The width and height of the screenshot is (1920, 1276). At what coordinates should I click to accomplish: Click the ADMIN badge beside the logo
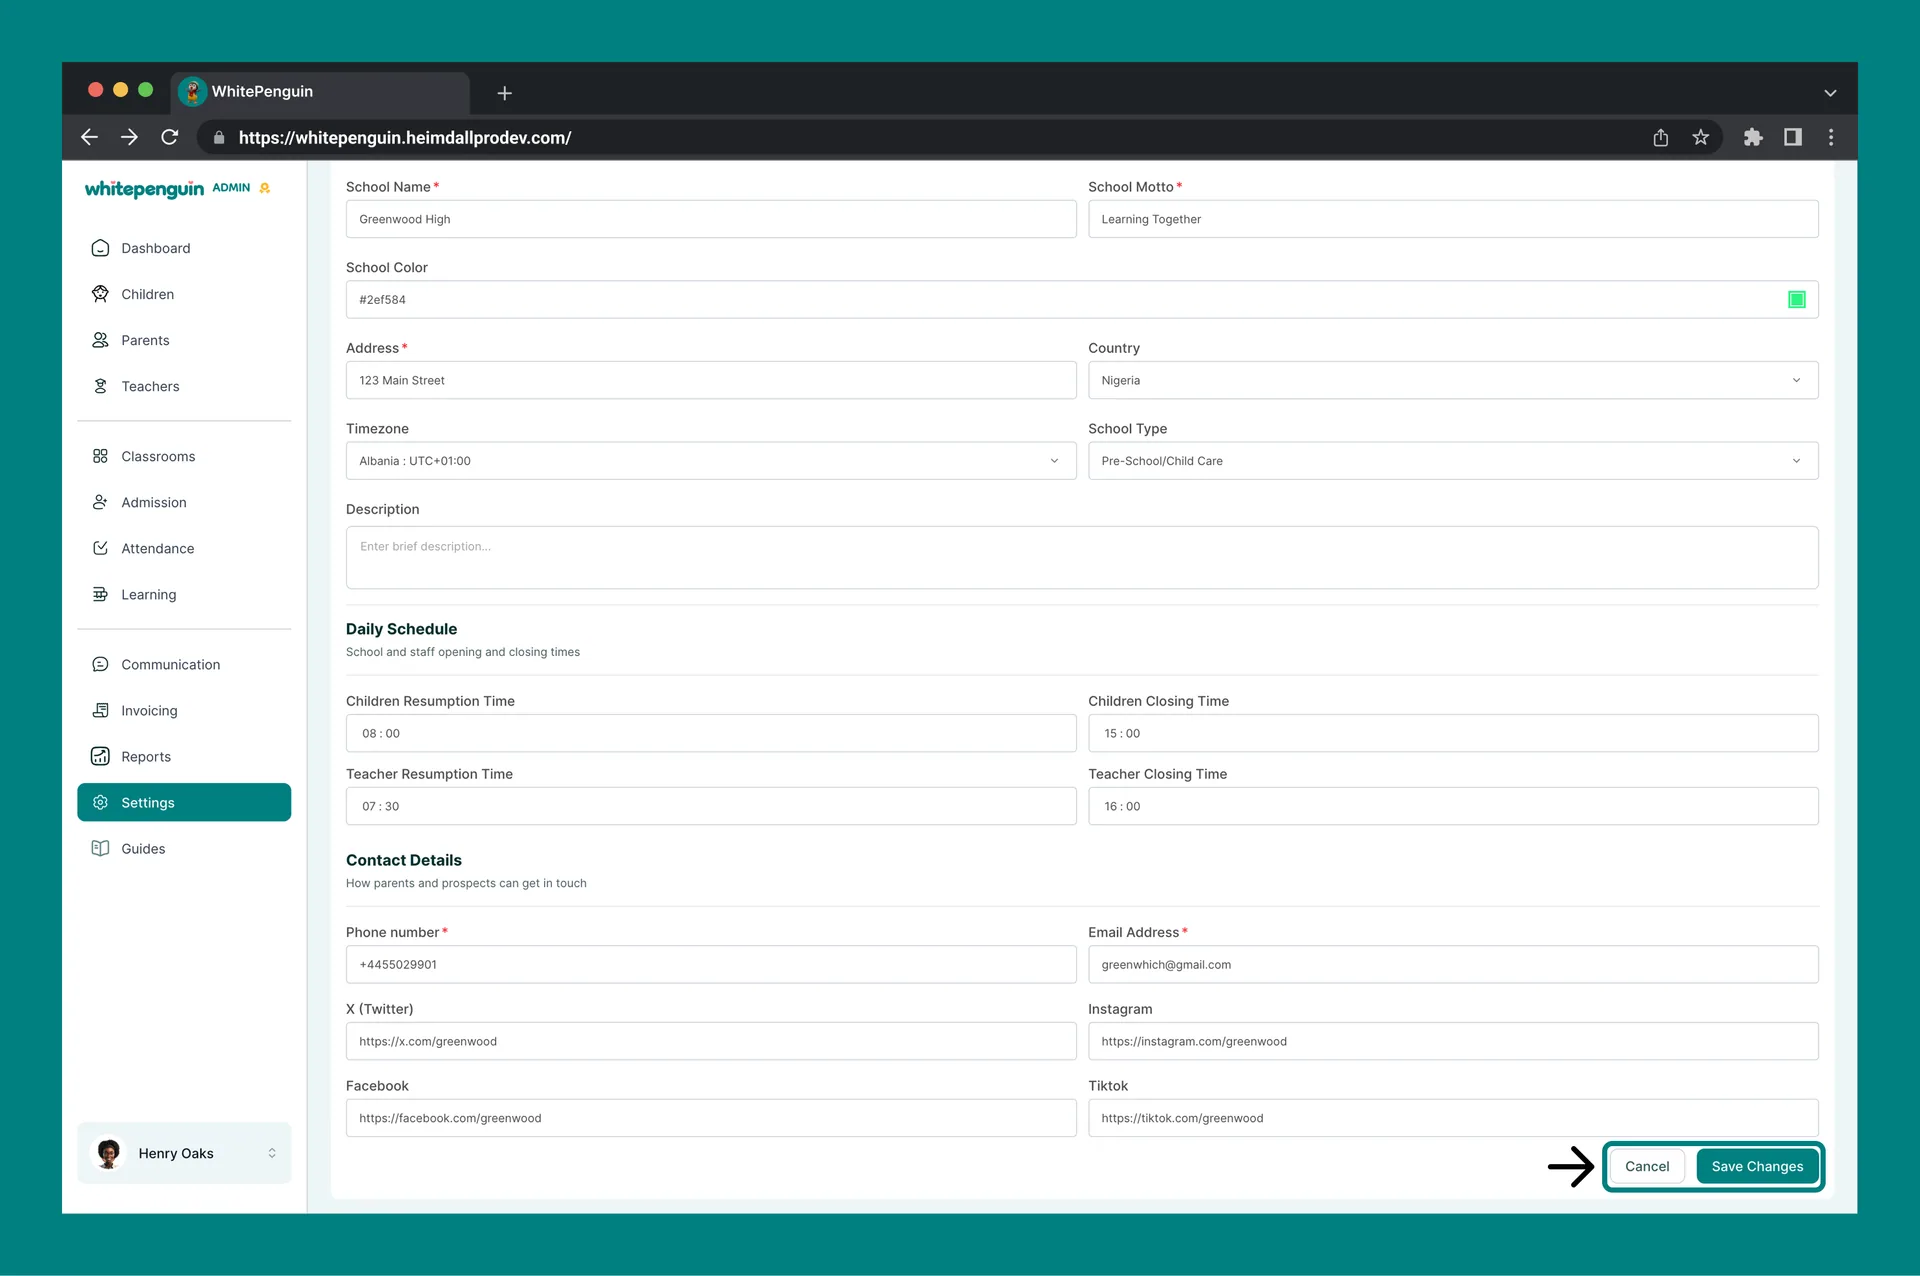(231, 188)
